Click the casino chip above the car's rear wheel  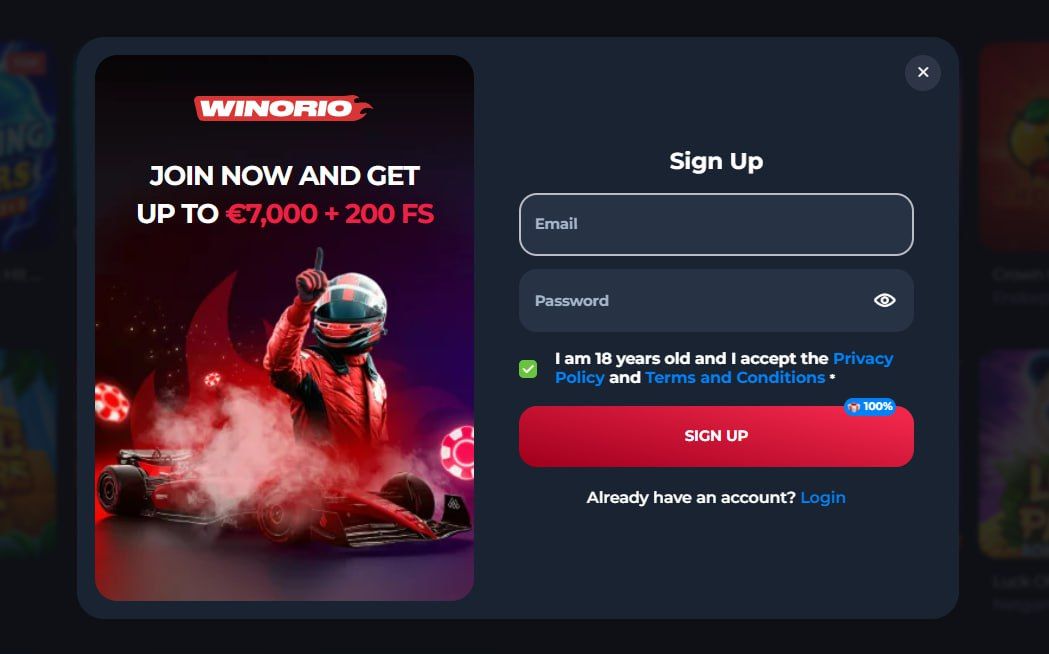(112, 402)
